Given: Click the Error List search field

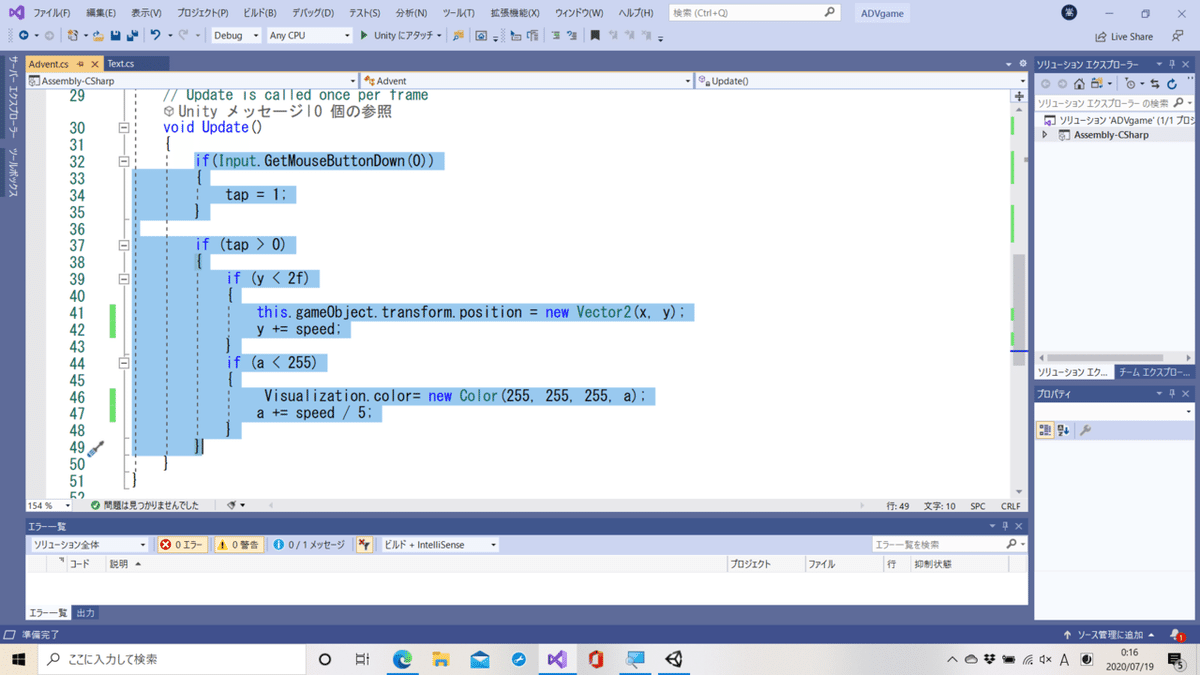Looking at the screenshot, I should [x=948, y=544].
